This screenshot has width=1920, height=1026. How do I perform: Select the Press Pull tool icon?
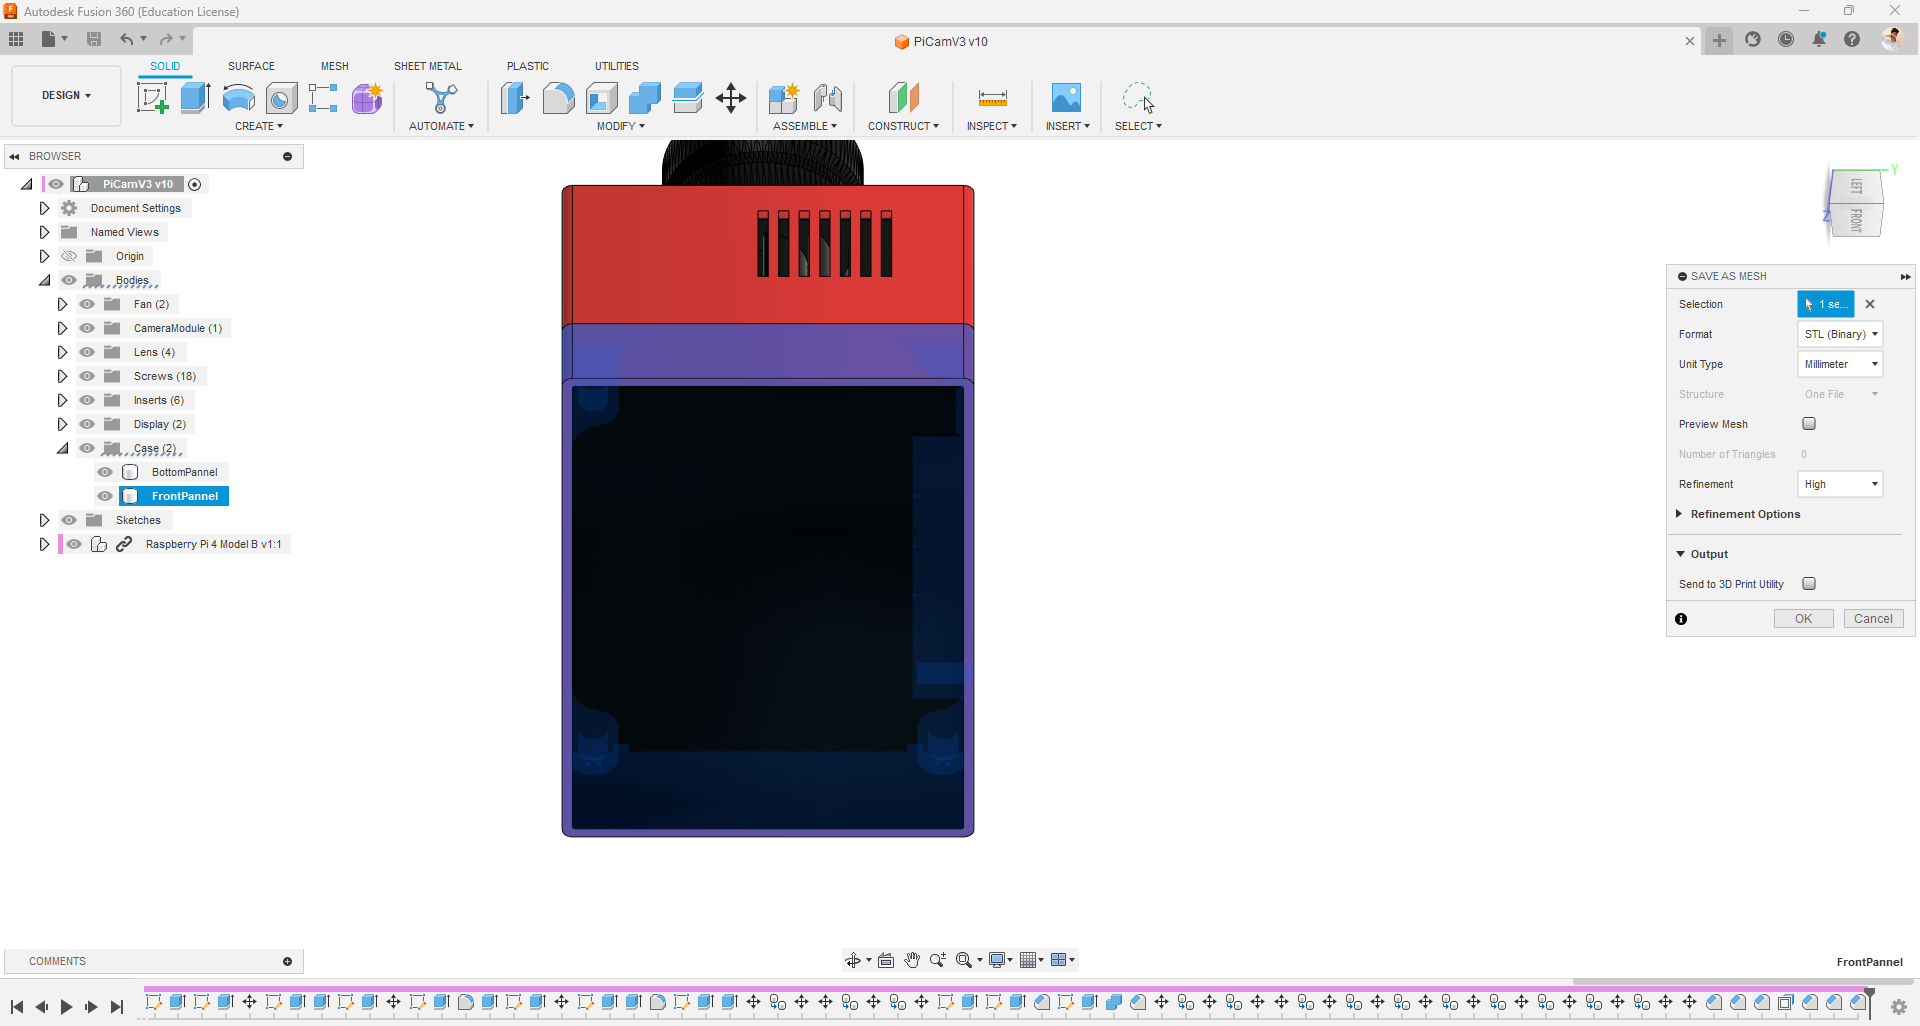pyautogui.click(x=515, y=98)
